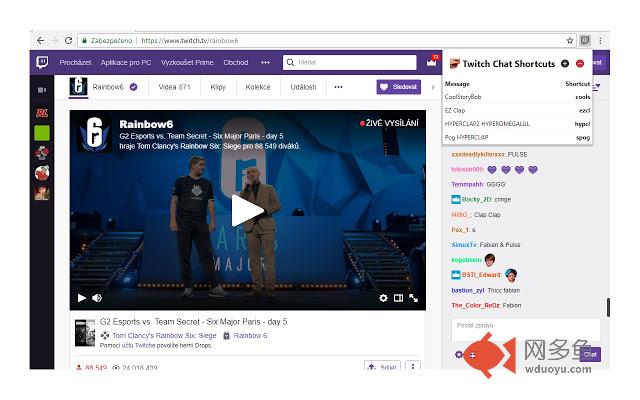Switch the player to fullscreen
The image size is (640, 400).
(x=413, y=298)
